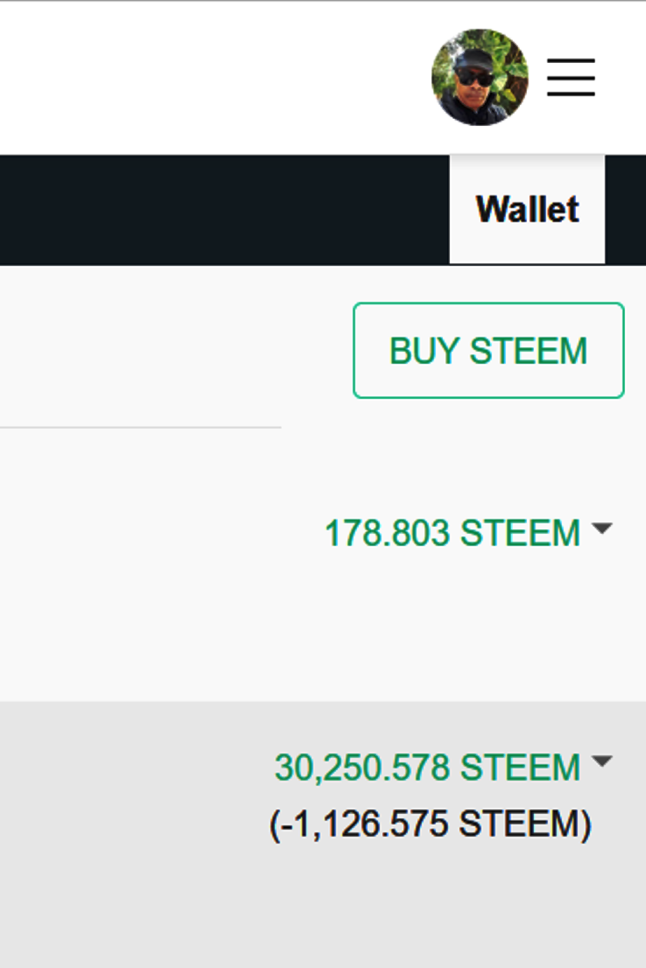The image size is (646, 968).
Task: Open the hamburger menu
Action: [571, 77]
